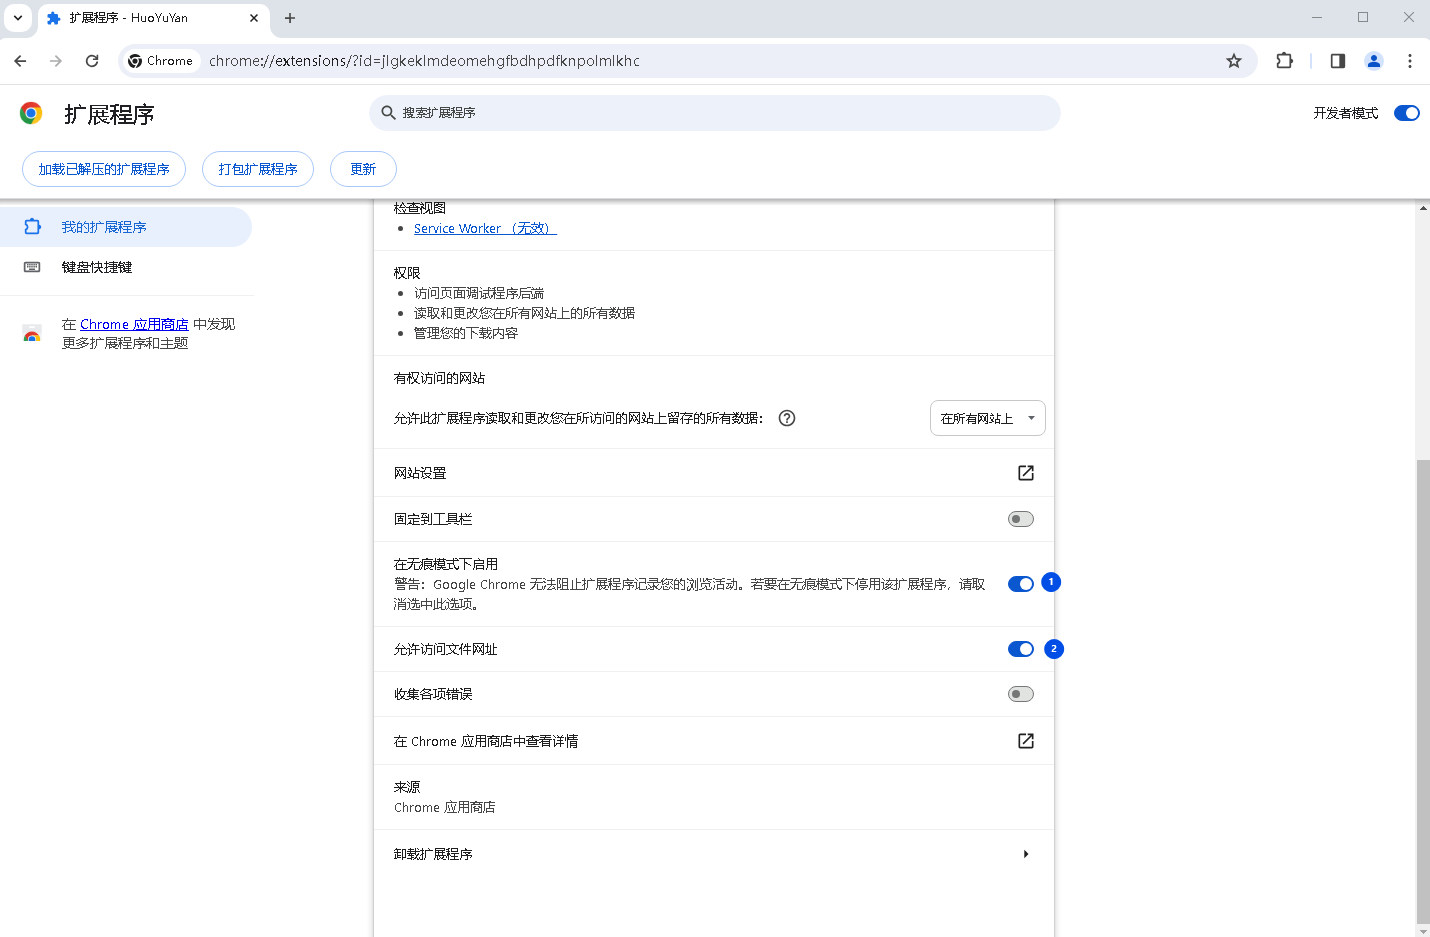This screenshot has width=1430, height=937.
Task: Open the browser side panel
Action: (x=1338, y=61)
